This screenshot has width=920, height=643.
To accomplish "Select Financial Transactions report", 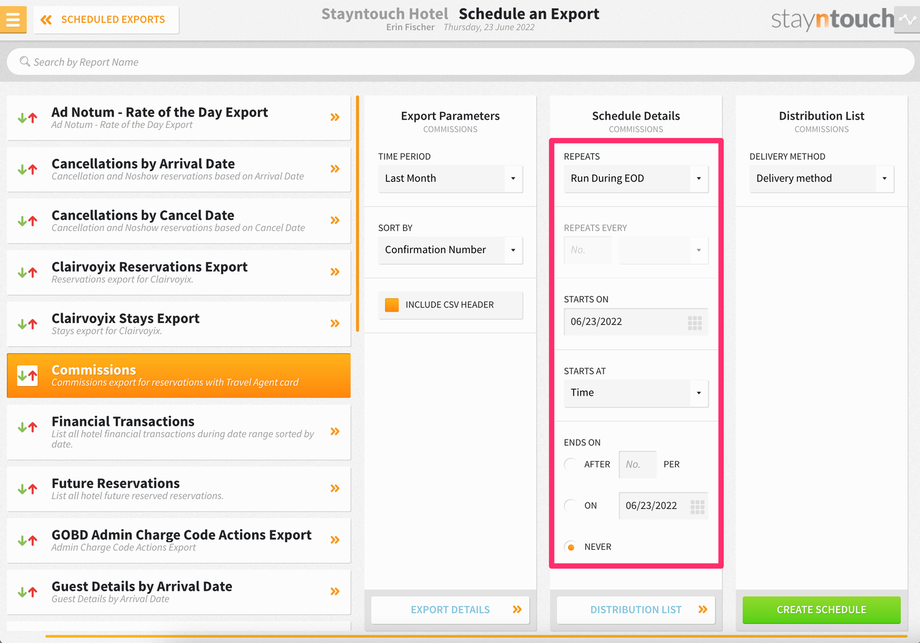I will click(178, 432).
